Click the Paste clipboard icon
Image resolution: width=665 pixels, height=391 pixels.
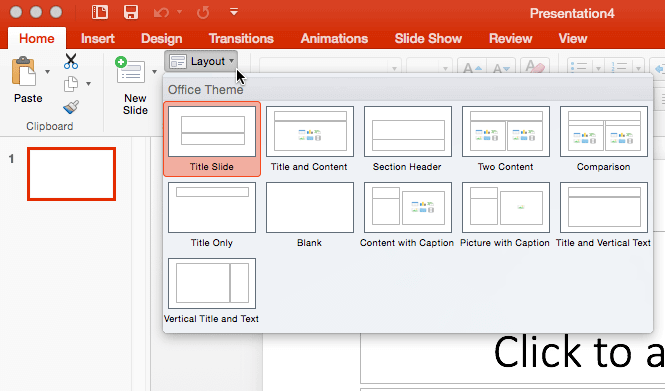point(24,71)
